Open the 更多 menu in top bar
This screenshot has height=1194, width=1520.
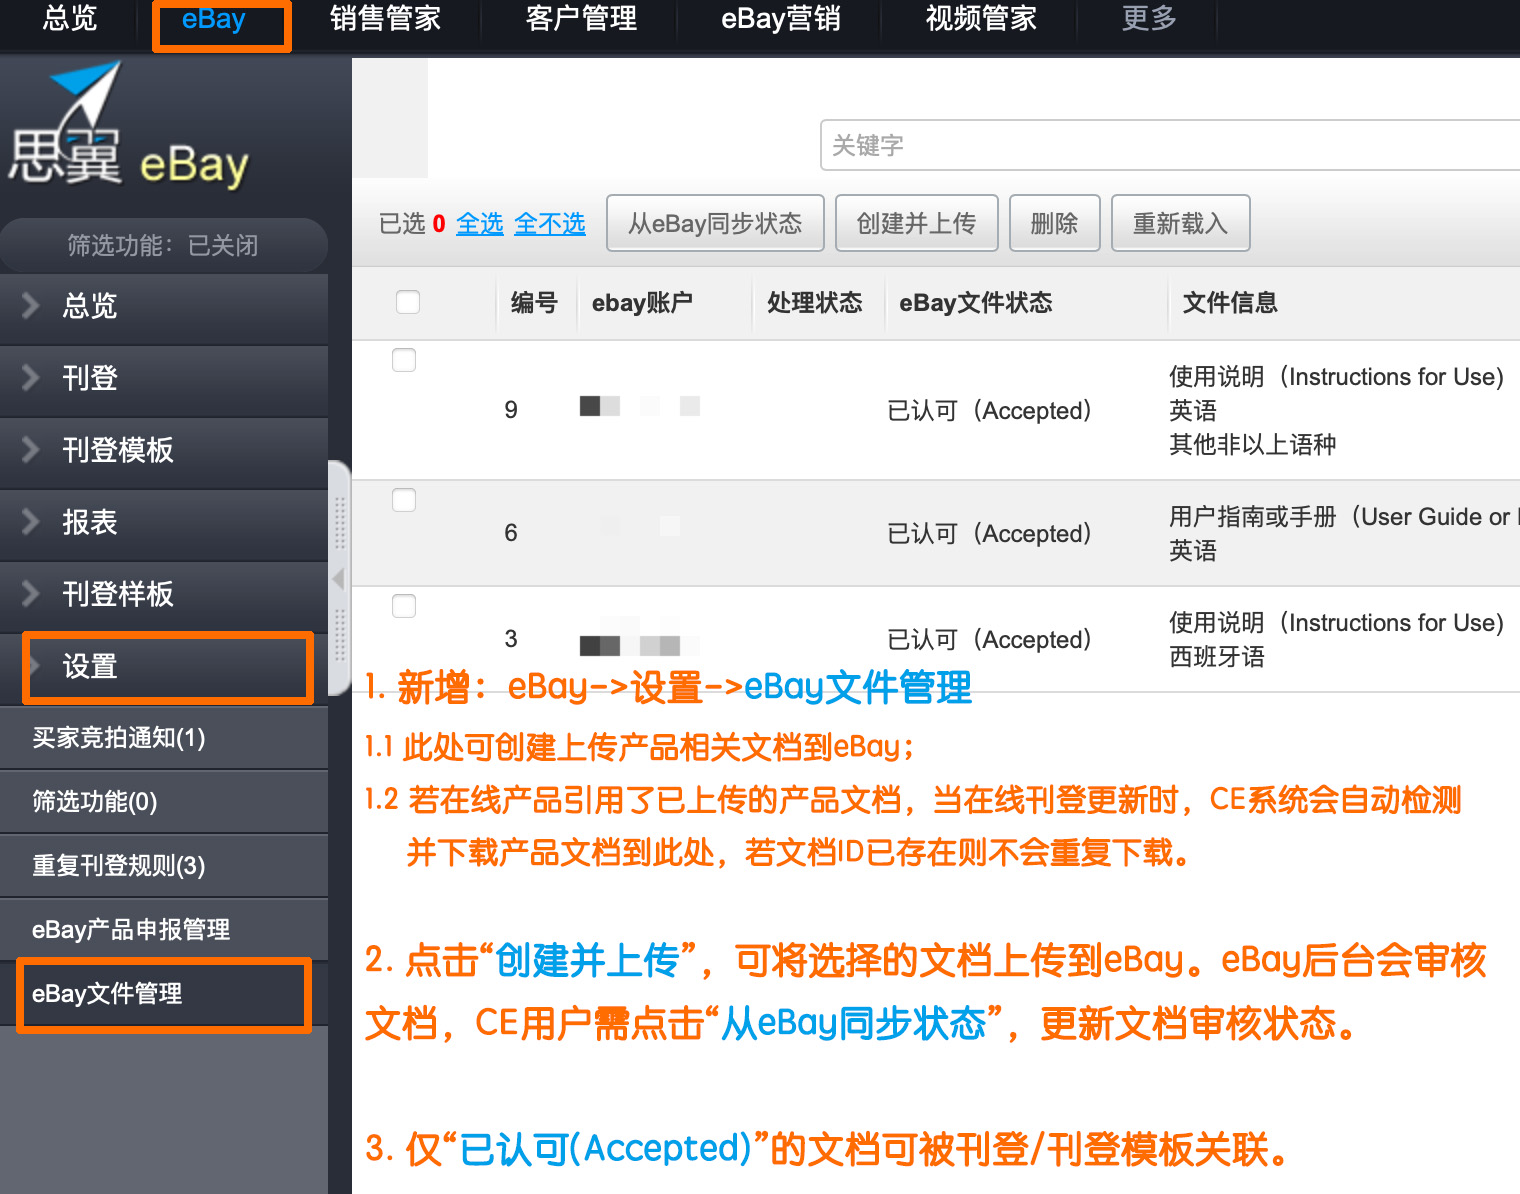tap(1148, 20)
